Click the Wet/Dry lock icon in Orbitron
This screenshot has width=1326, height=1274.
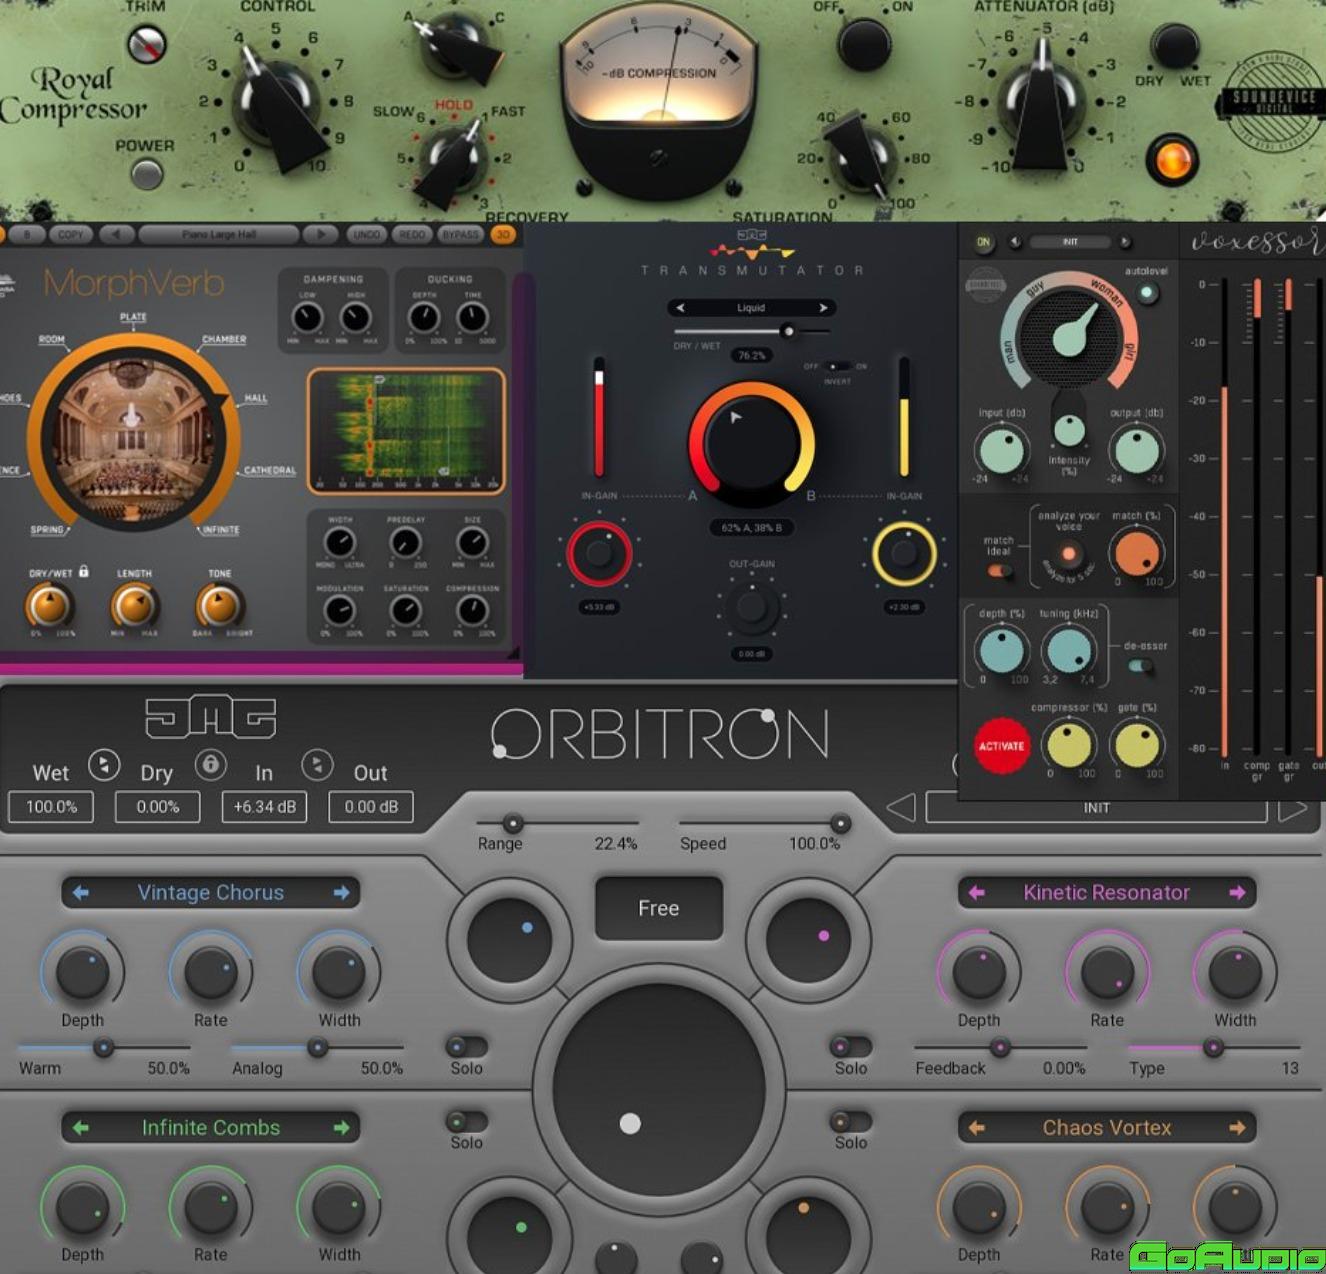210,765
